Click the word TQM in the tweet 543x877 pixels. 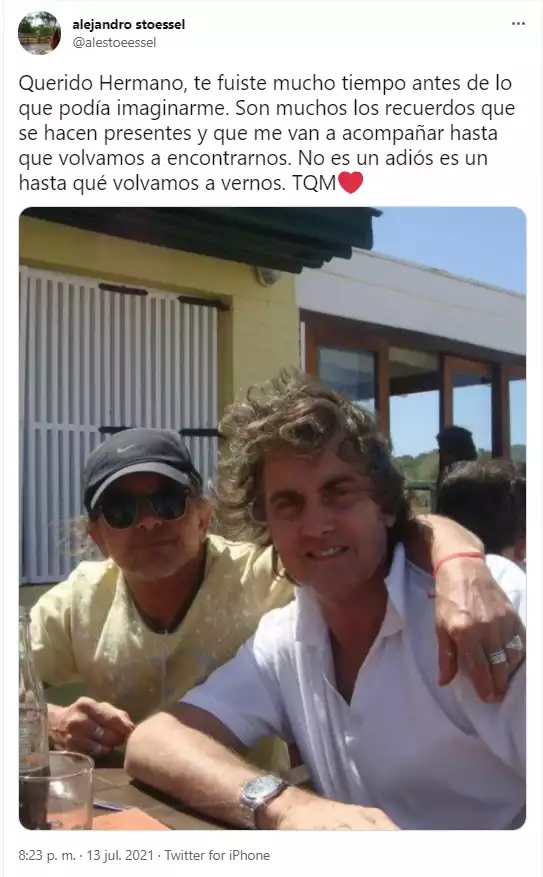tap(314, 183)
